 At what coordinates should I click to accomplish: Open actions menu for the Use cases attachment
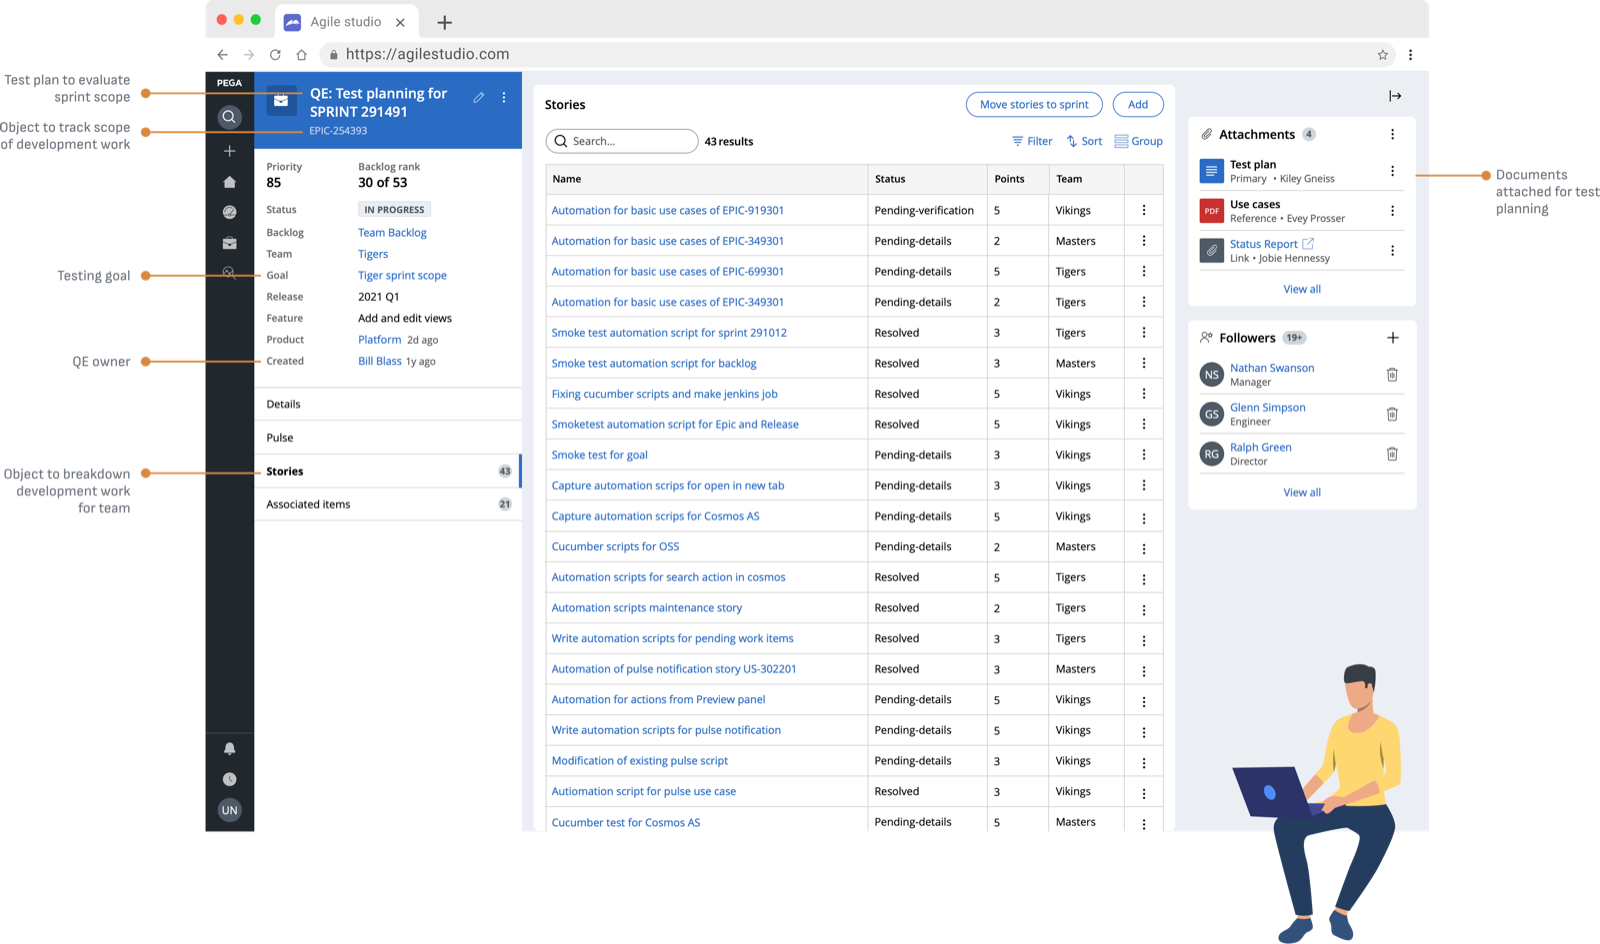click(1392, 211)
